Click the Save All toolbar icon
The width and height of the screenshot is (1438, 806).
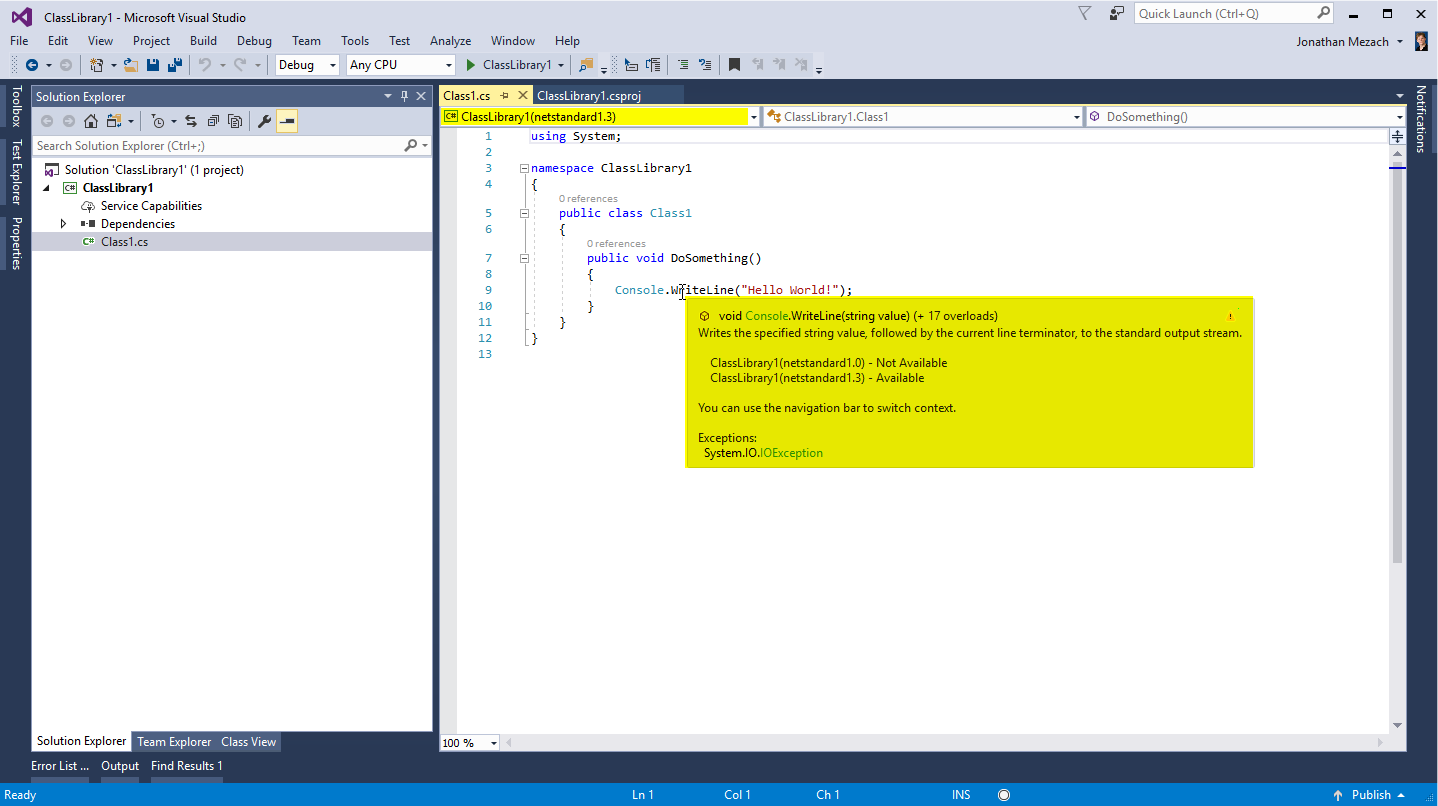coord(175,65)
